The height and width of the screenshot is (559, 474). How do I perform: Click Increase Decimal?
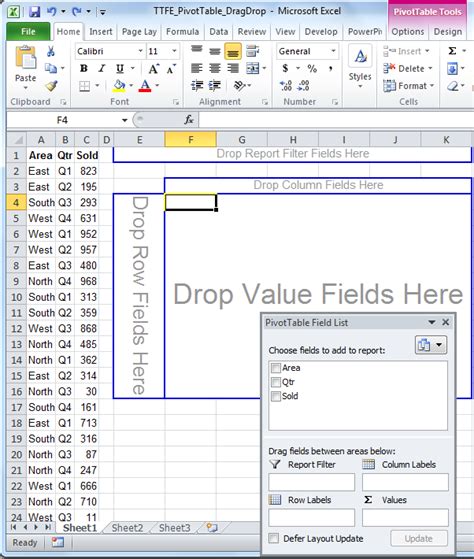click(x=286, y=86)
